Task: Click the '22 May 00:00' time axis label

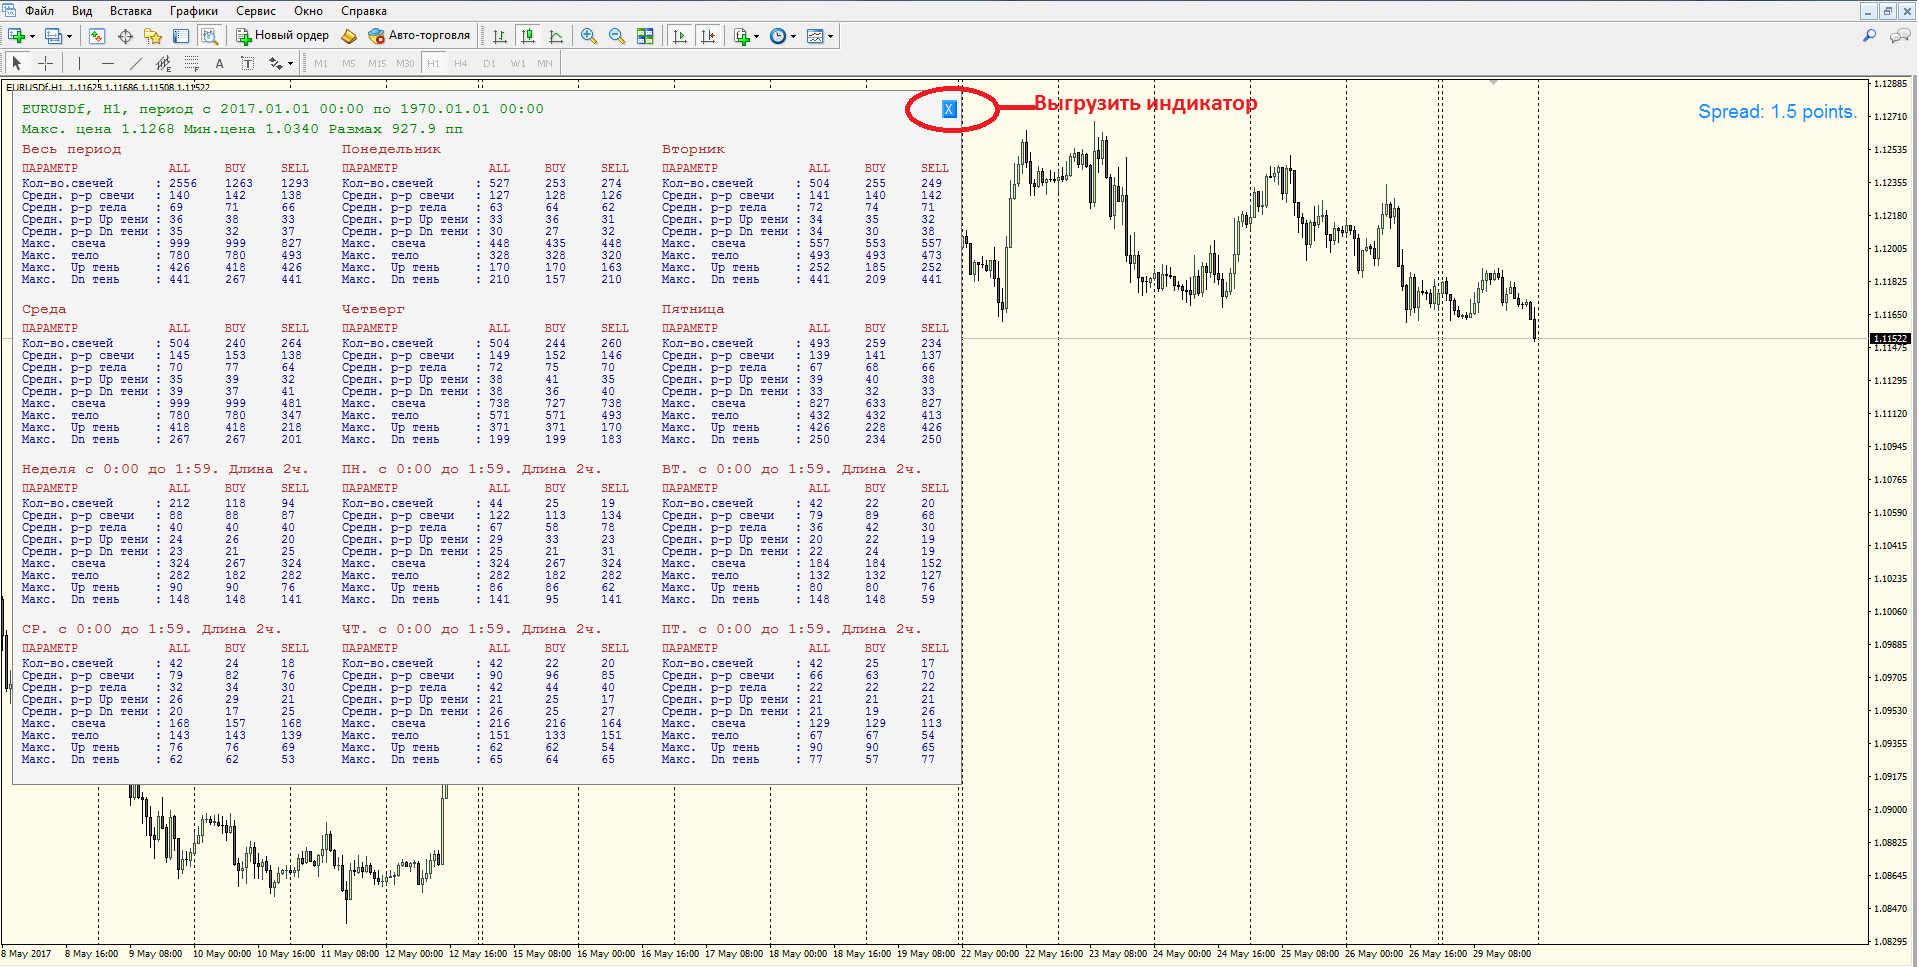Action: pos(990,954)
